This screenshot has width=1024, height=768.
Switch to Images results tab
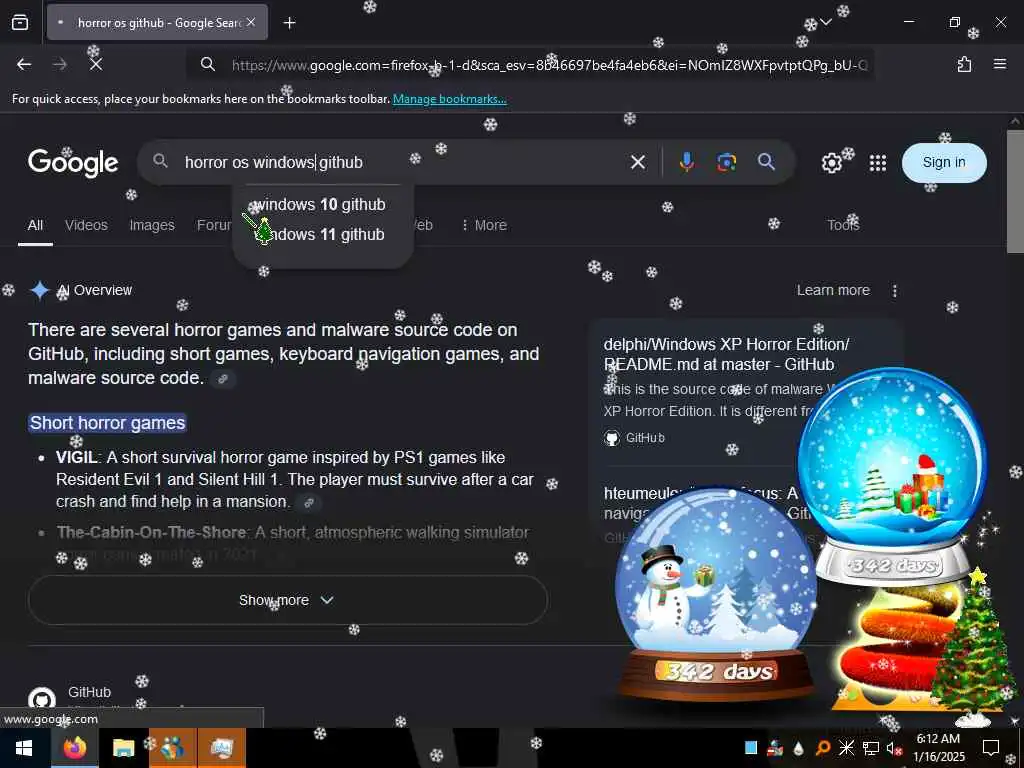pos(152,225)
